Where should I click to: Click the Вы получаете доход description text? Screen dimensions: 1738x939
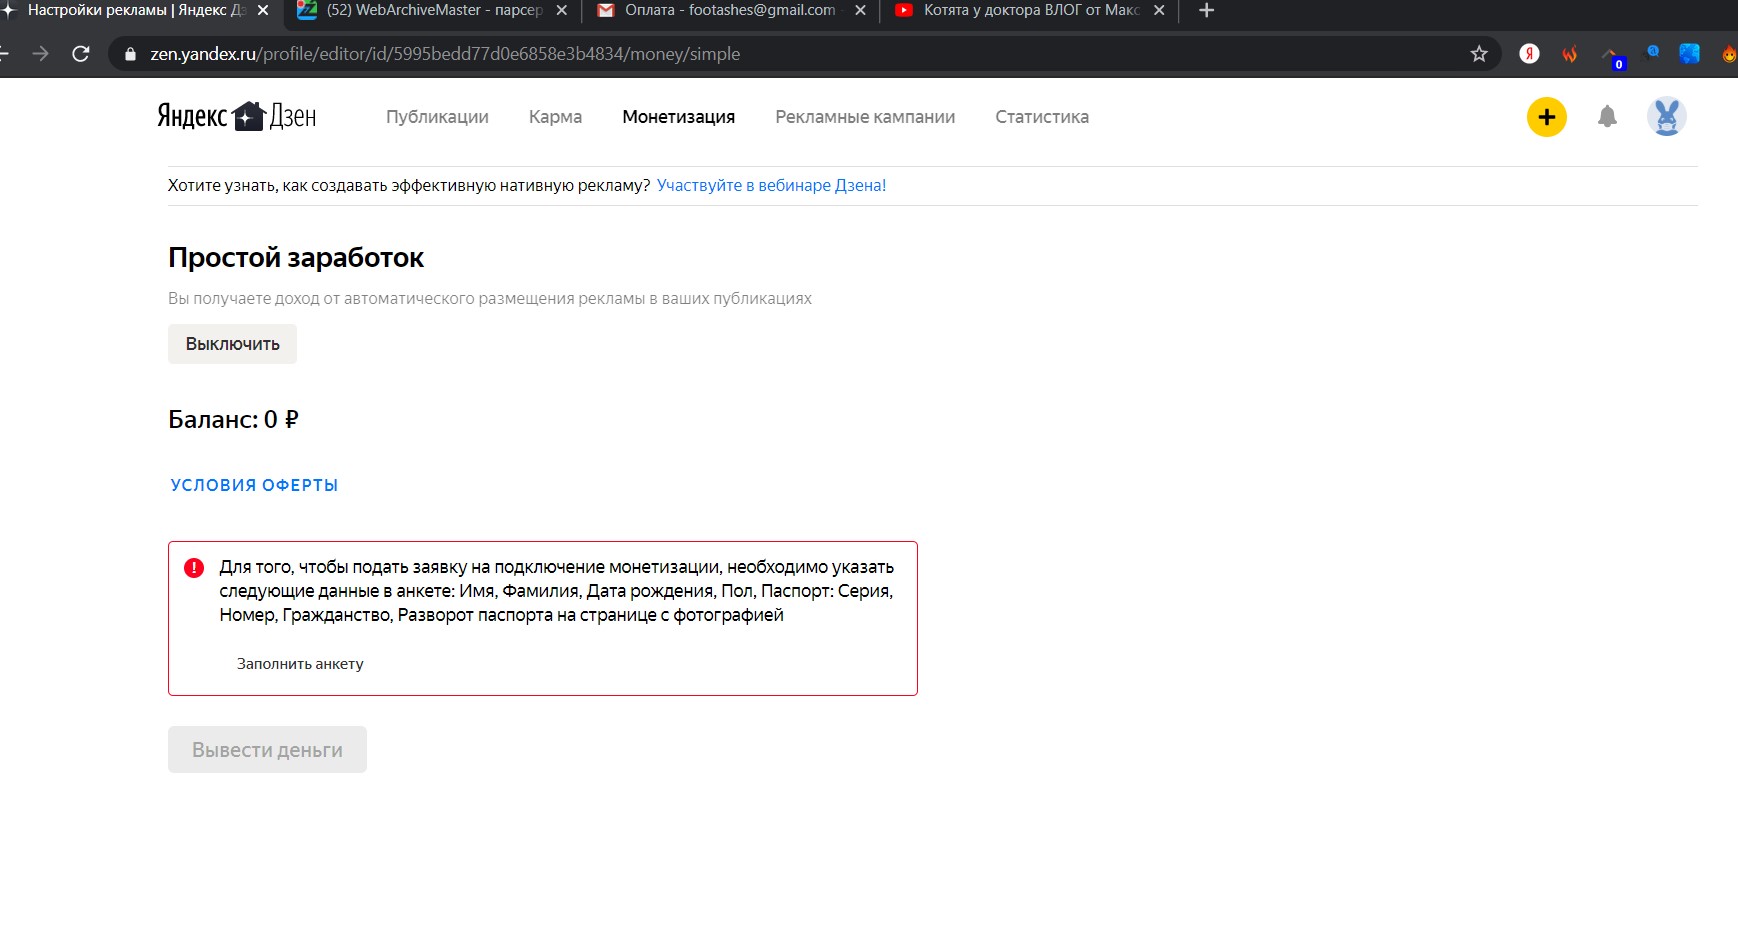click(490, 298)
